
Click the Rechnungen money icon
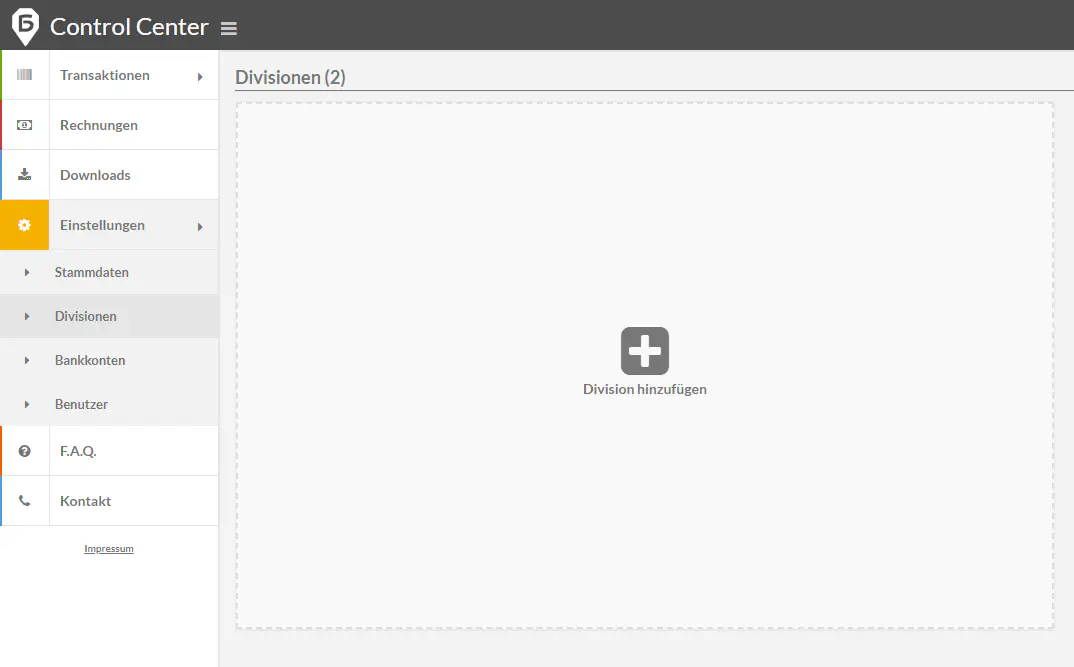25,125
